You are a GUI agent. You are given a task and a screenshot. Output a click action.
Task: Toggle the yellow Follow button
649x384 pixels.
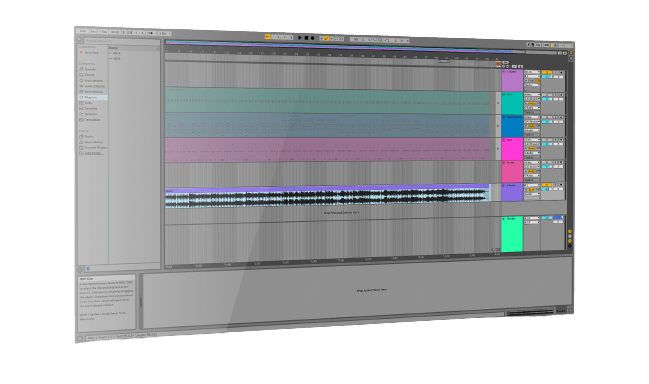pos(267,37)
